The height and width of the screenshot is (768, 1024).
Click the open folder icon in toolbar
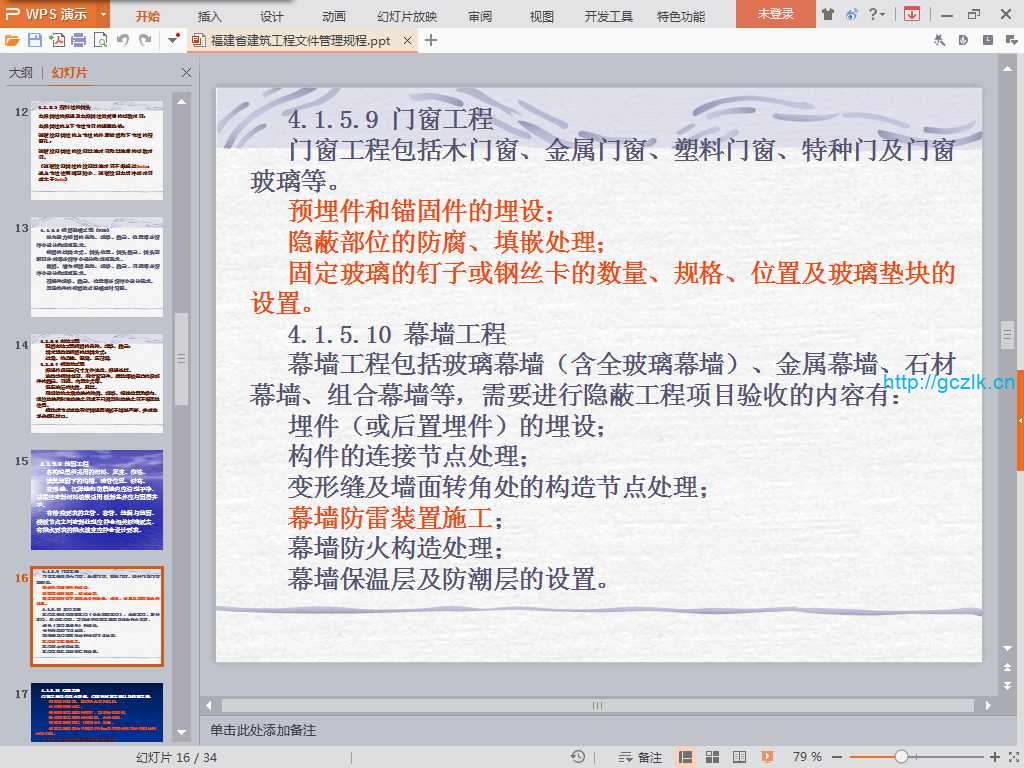12,40
